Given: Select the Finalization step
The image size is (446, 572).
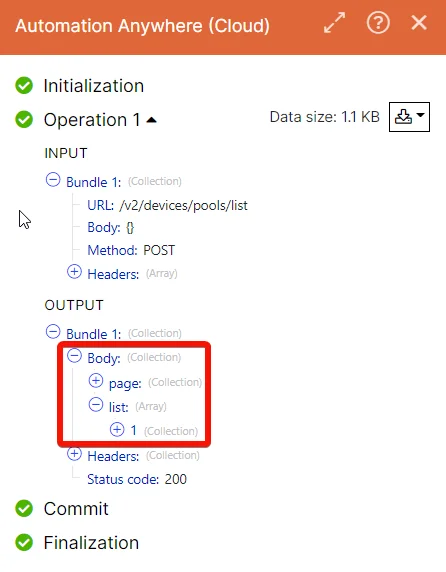Looking at the screenshot, I should pos(91,542).
